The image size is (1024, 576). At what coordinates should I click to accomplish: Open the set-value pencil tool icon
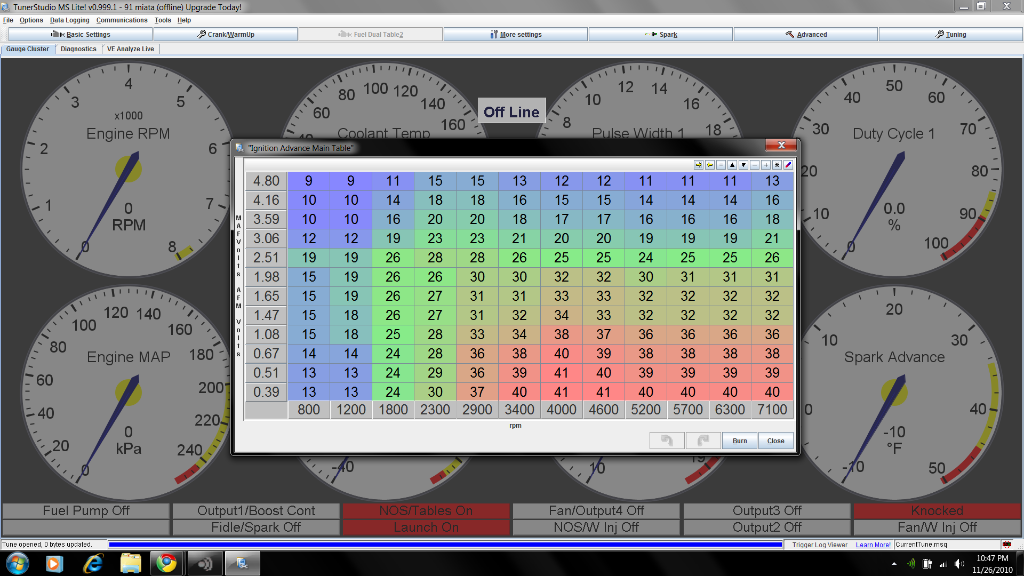tap(788, 165)
